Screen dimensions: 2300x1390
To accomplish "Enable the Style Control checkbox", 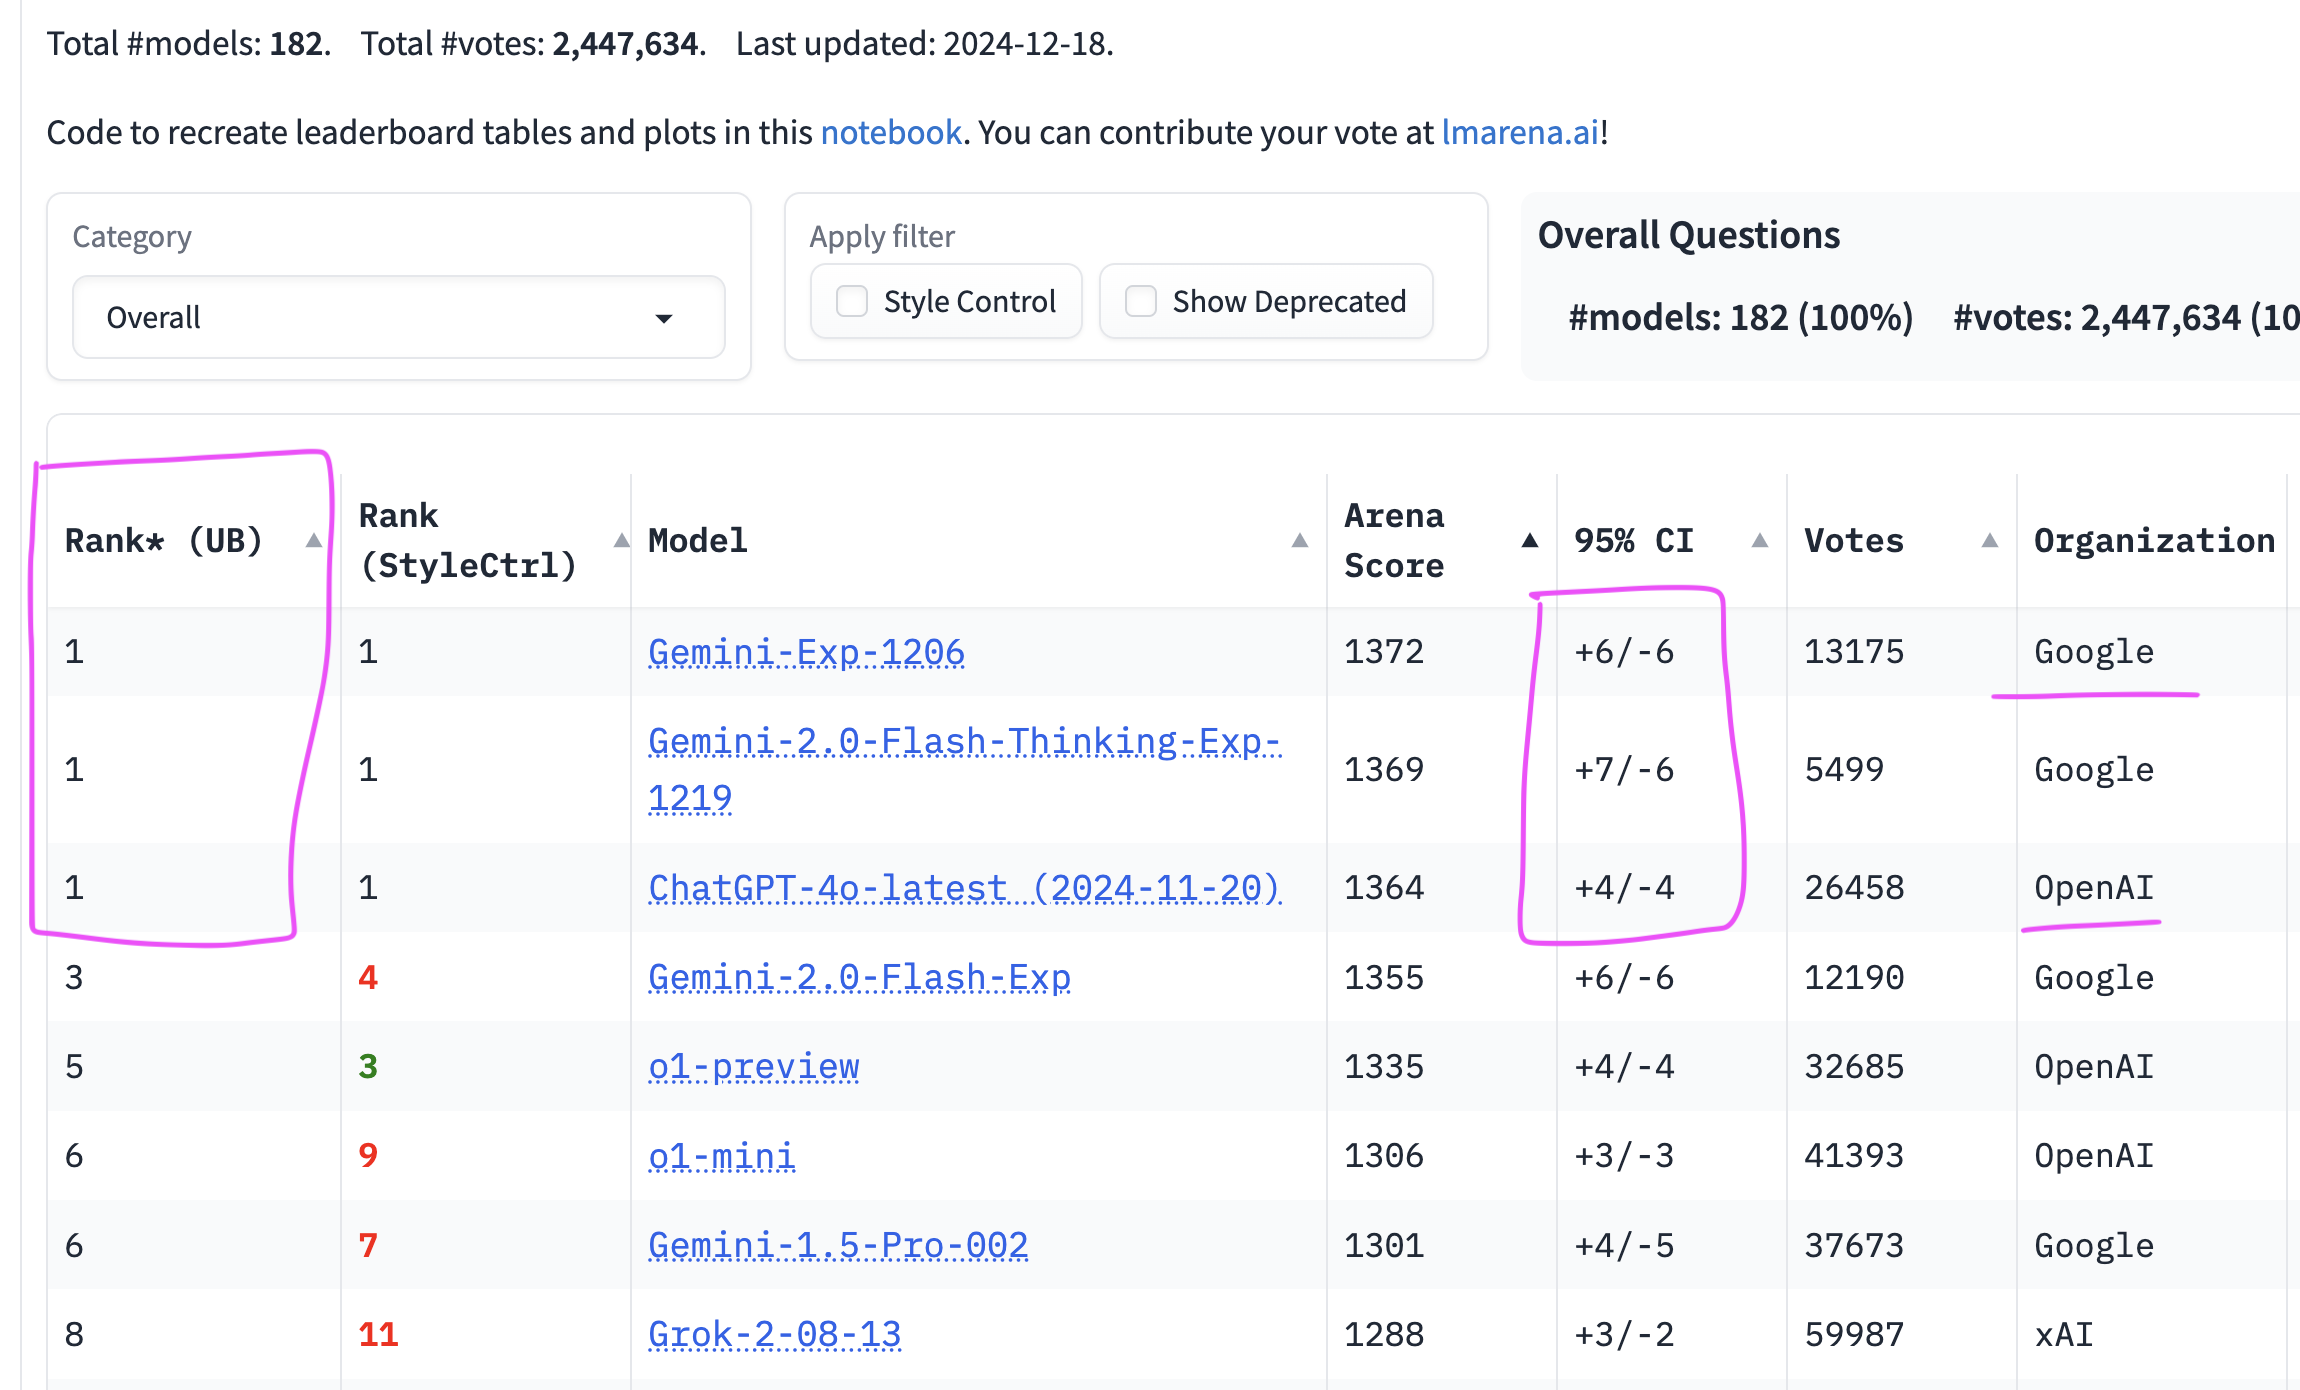I will pos(852,301).
